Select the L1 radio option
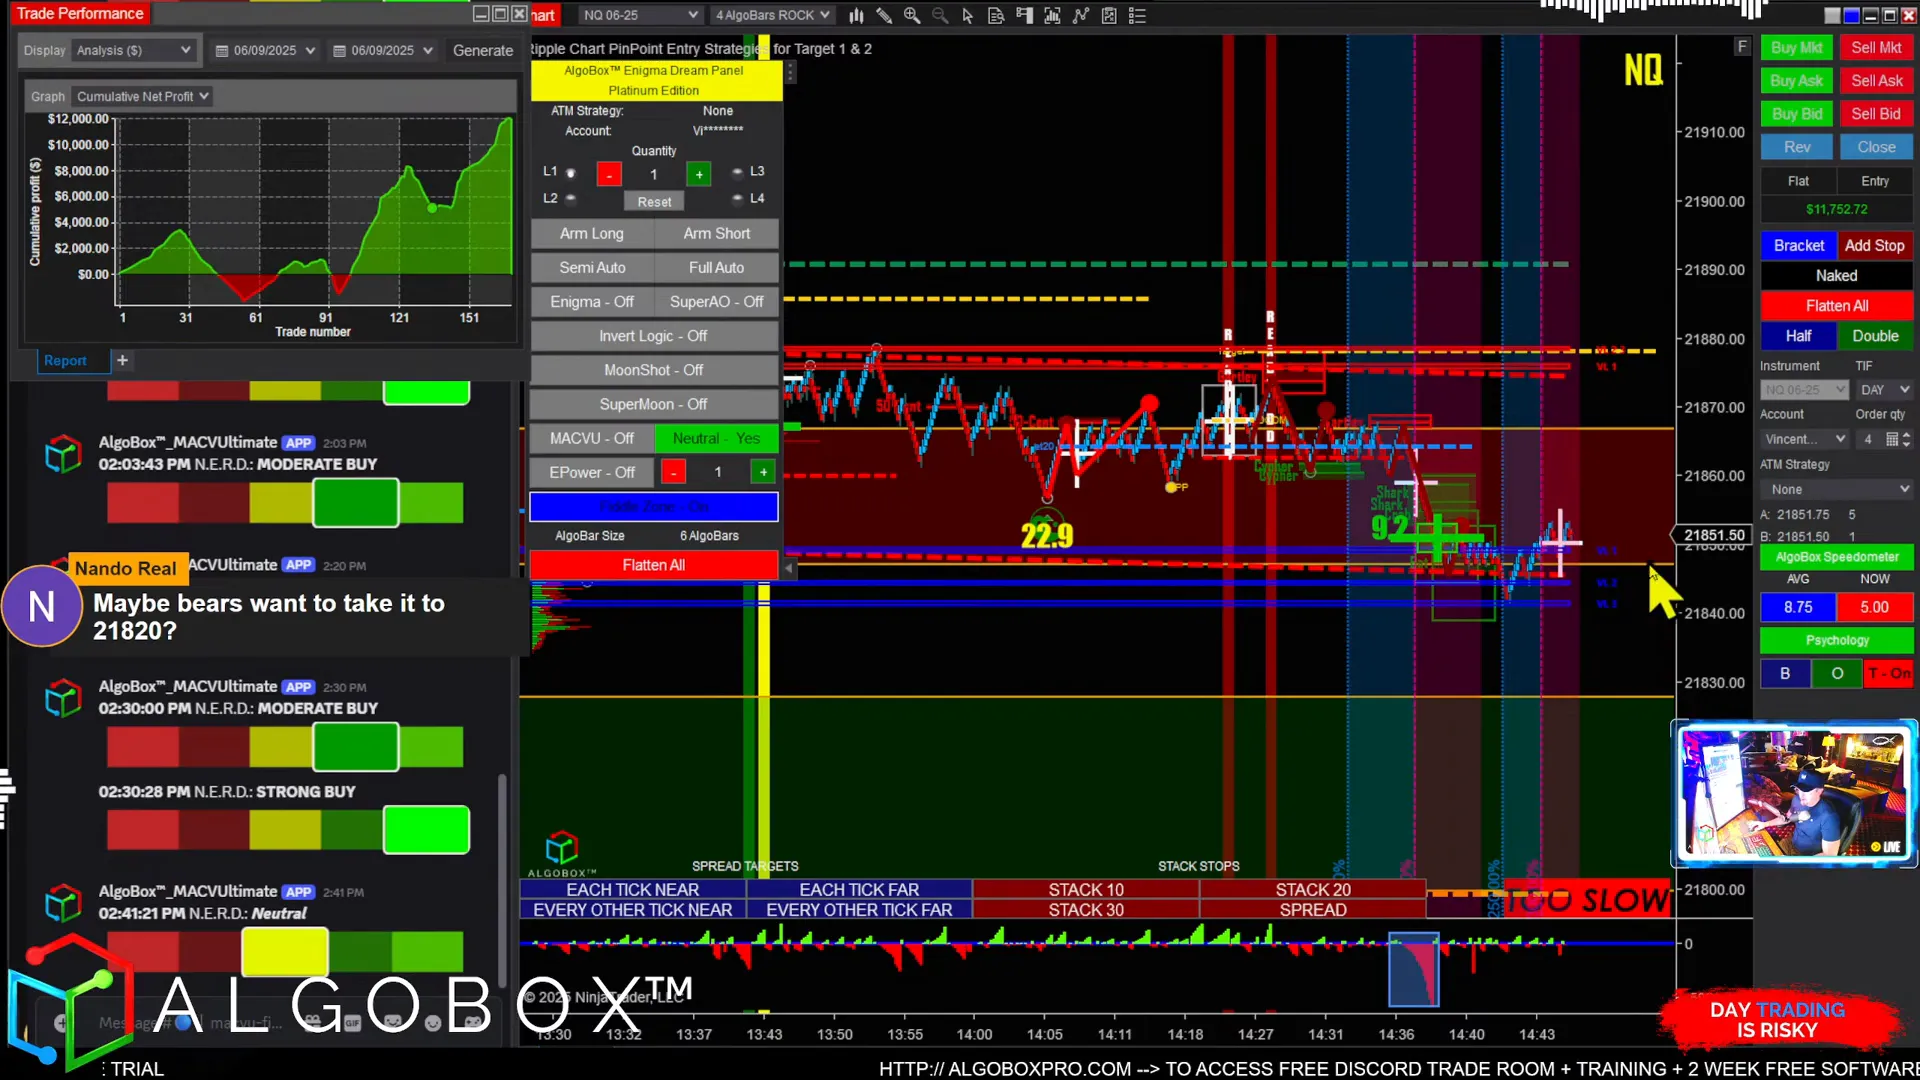Viewport: 1920px width, 1080px height. tap(571, 173)
